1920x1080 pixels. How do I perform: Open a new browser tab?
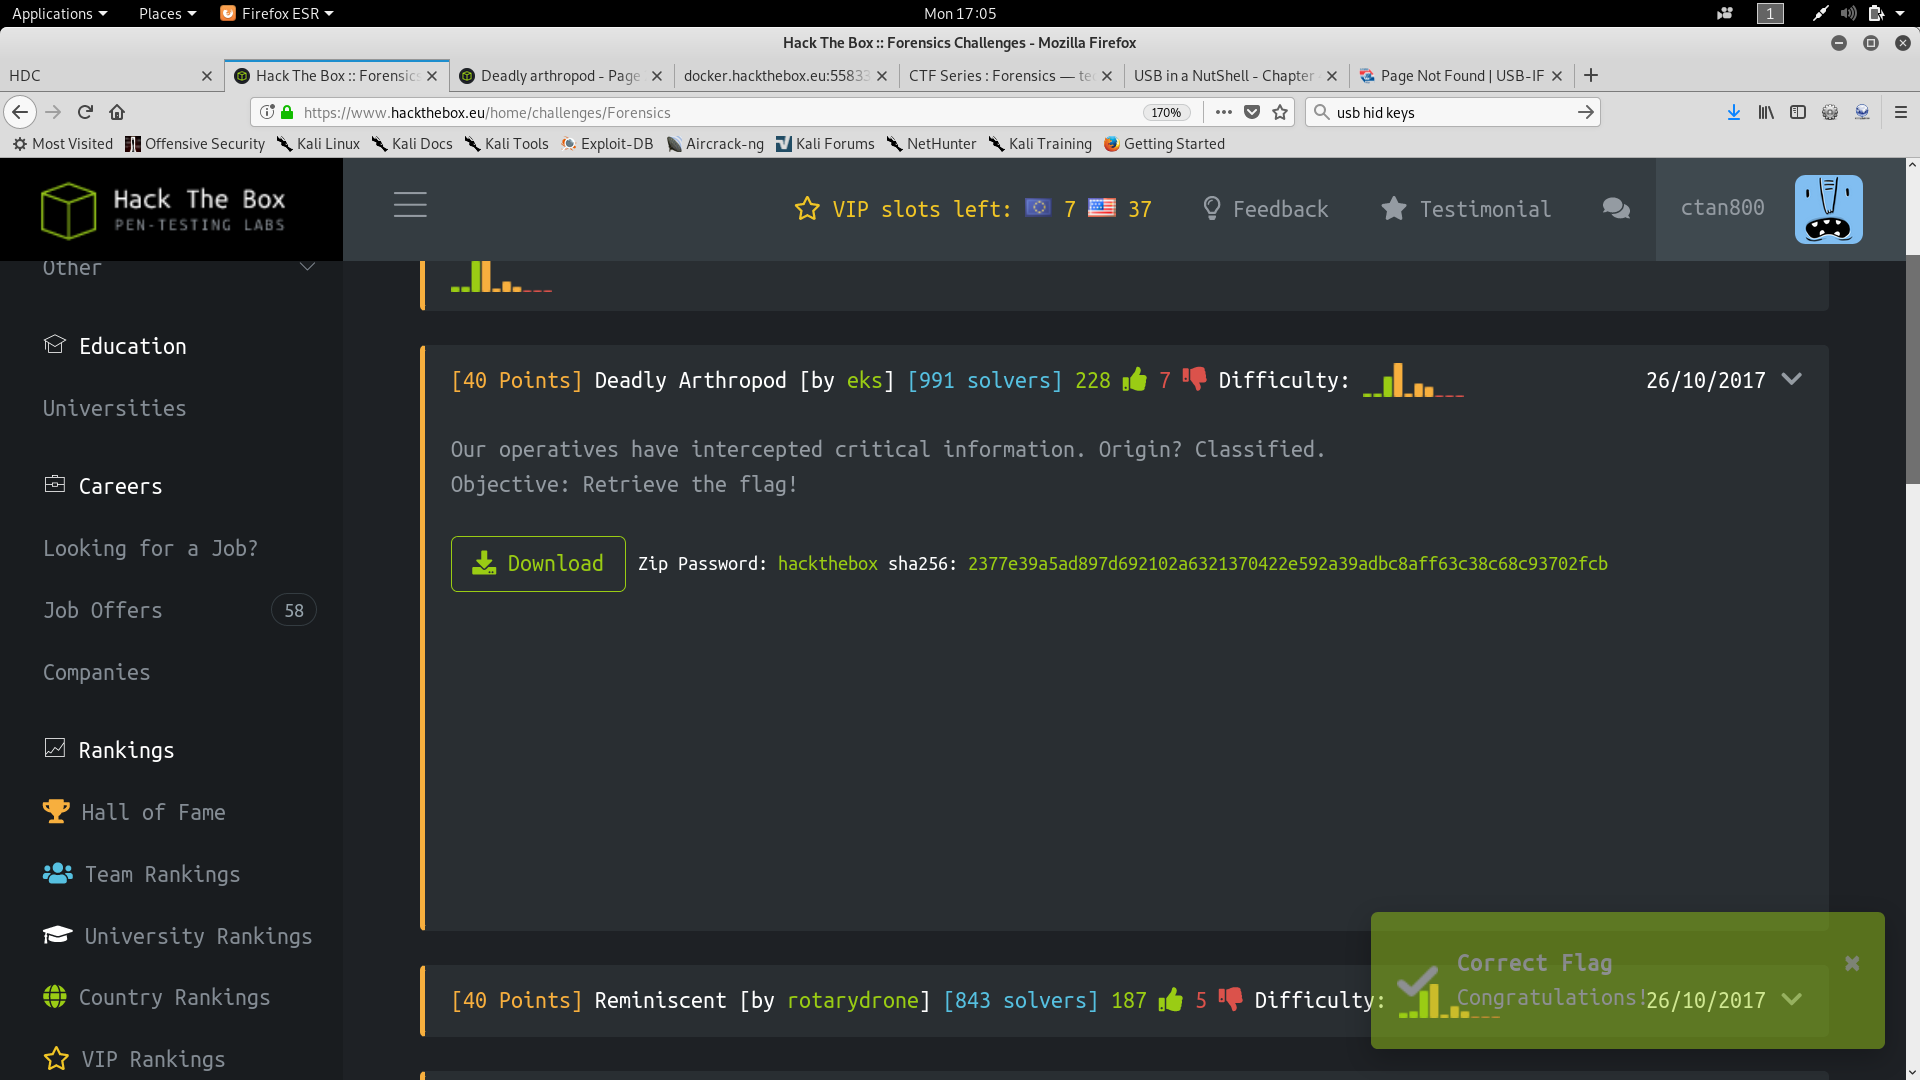click(x=1591, y=75)
